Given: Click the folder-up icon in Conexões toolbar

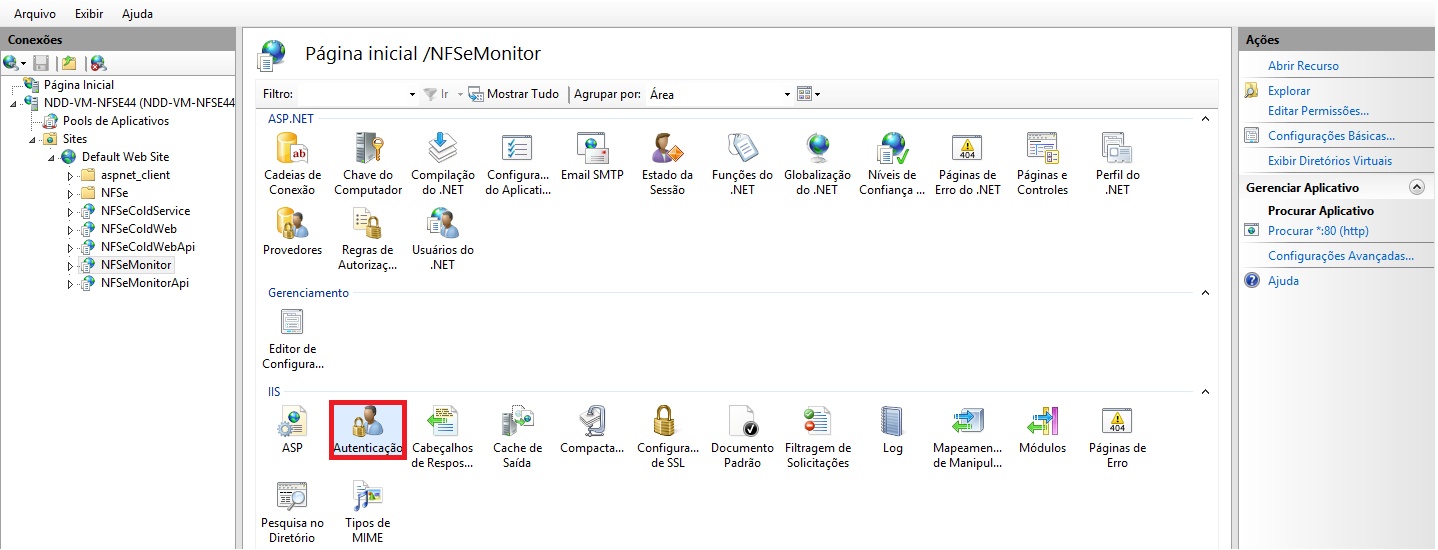Looking at the screenshot, I should point(69,63).
